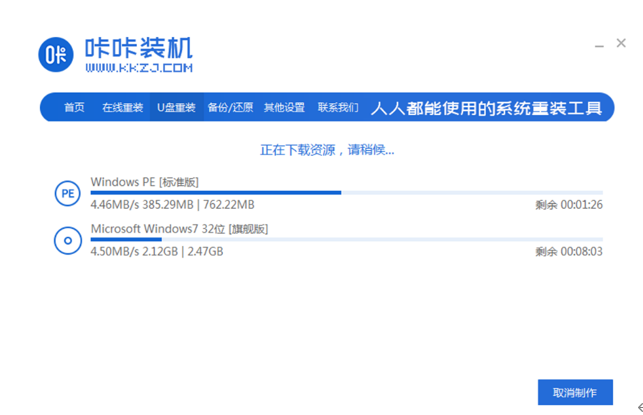Click the label Windows PE [标准版]
The height and width of the screenshot is (415, 643).
(x=144, y=182)
